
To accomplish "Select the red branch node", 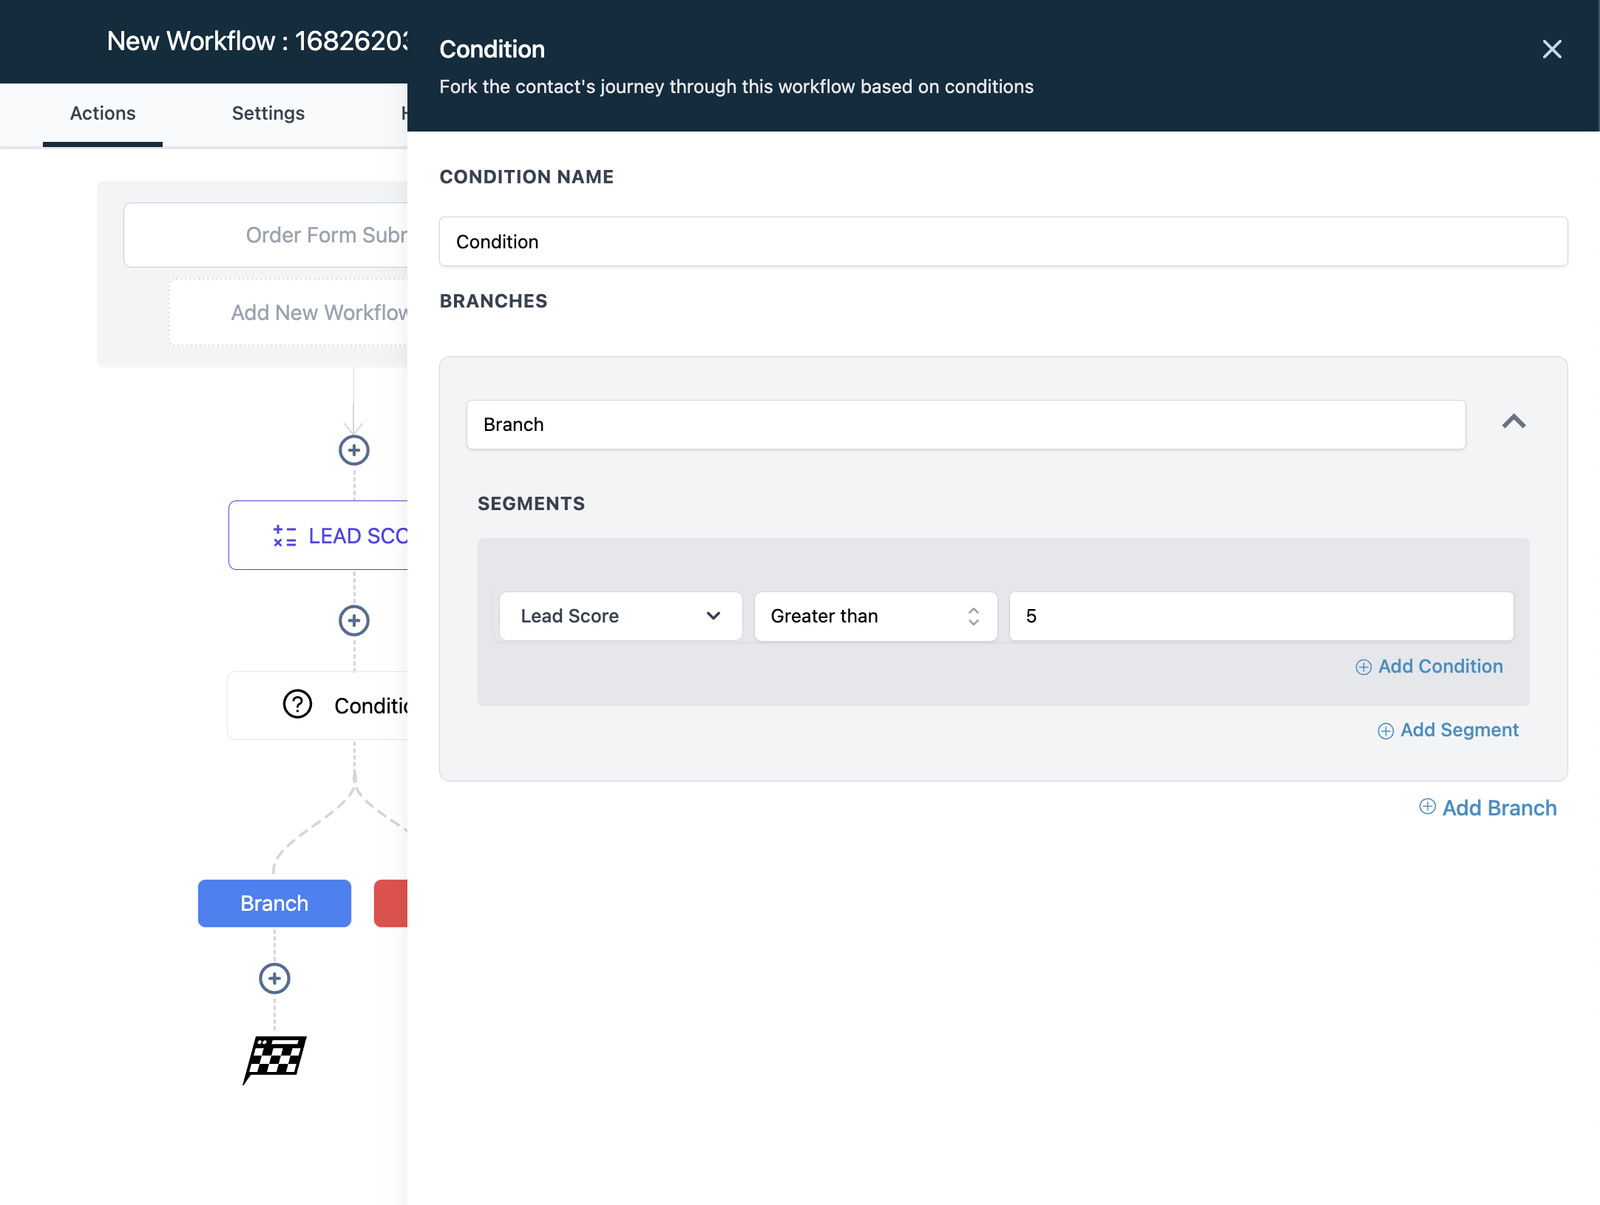I will pyautogui.click(x=391, y=903).
